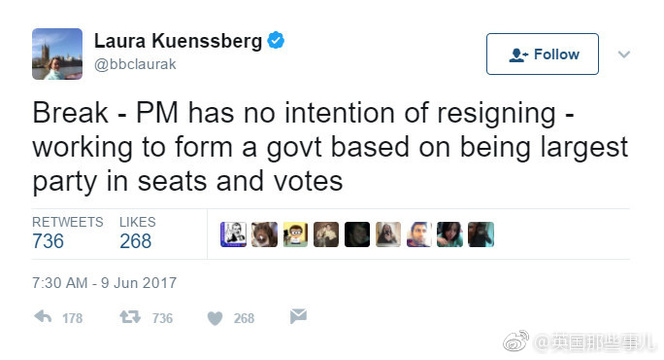Open the 7:30 AM - 9 Jun 2017 timestamp

click(x=104, y=282)
